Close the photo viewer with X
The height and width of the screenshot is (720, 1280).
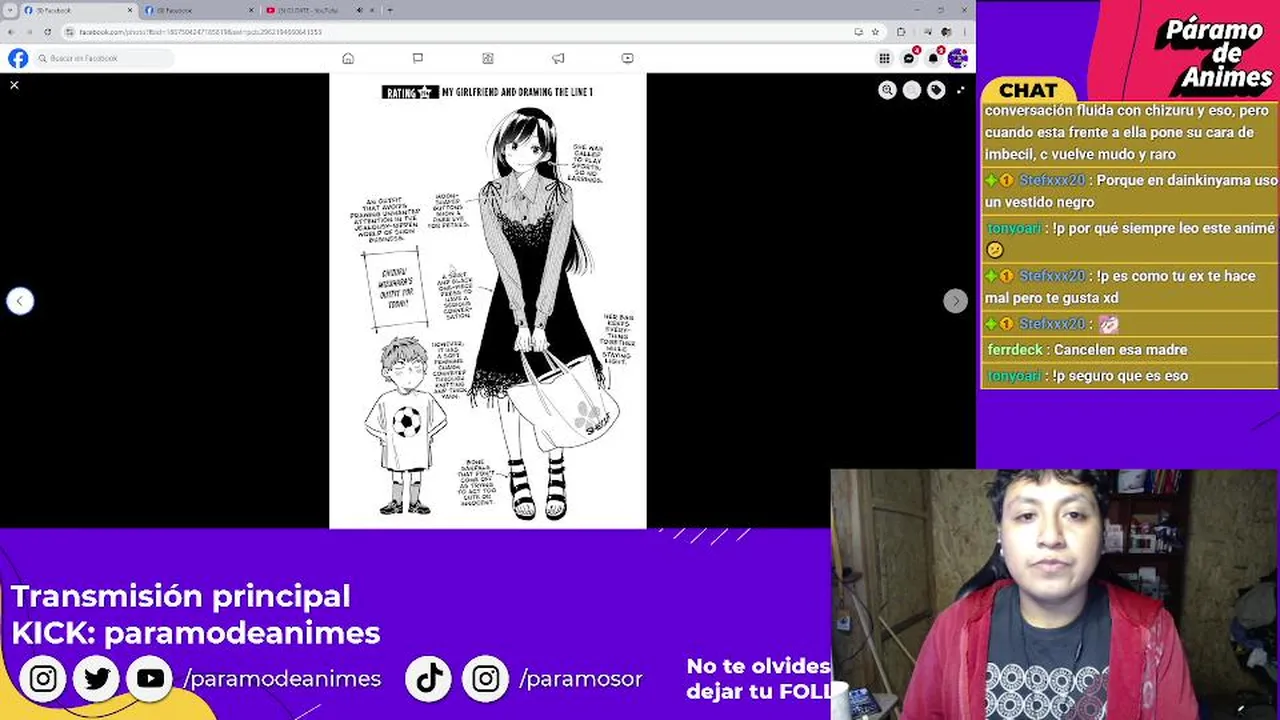14,85
